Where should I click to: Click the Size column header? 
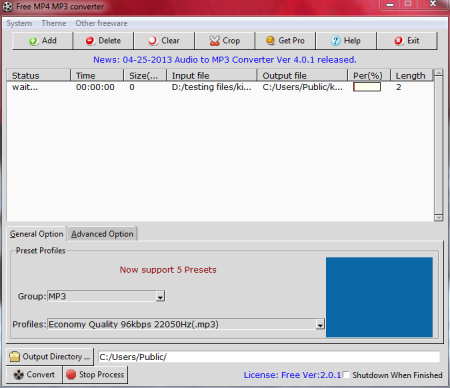[x=145, y=76]
